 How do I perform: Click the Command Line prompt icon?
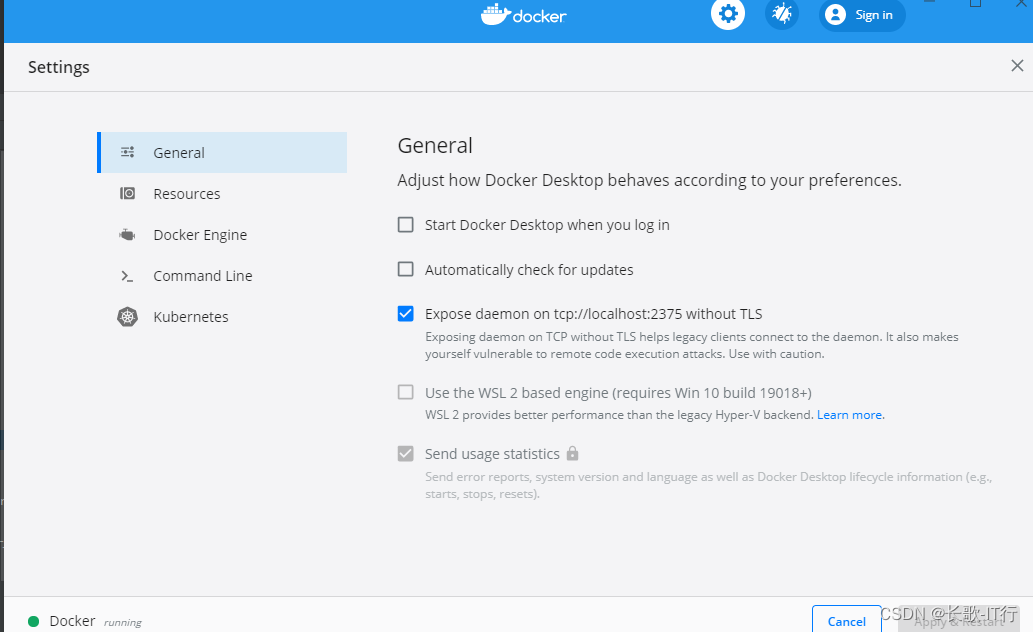click(x=127, y=276)
